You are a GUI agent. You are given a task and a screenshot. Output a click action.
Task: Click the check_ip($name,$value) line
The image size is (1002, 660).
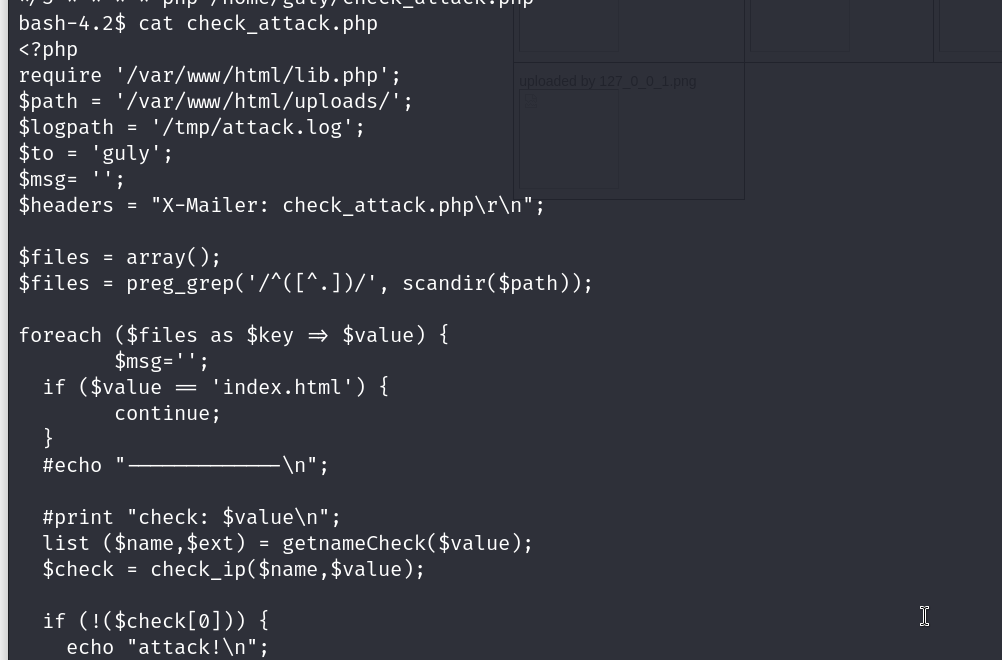tap(233, 569)
